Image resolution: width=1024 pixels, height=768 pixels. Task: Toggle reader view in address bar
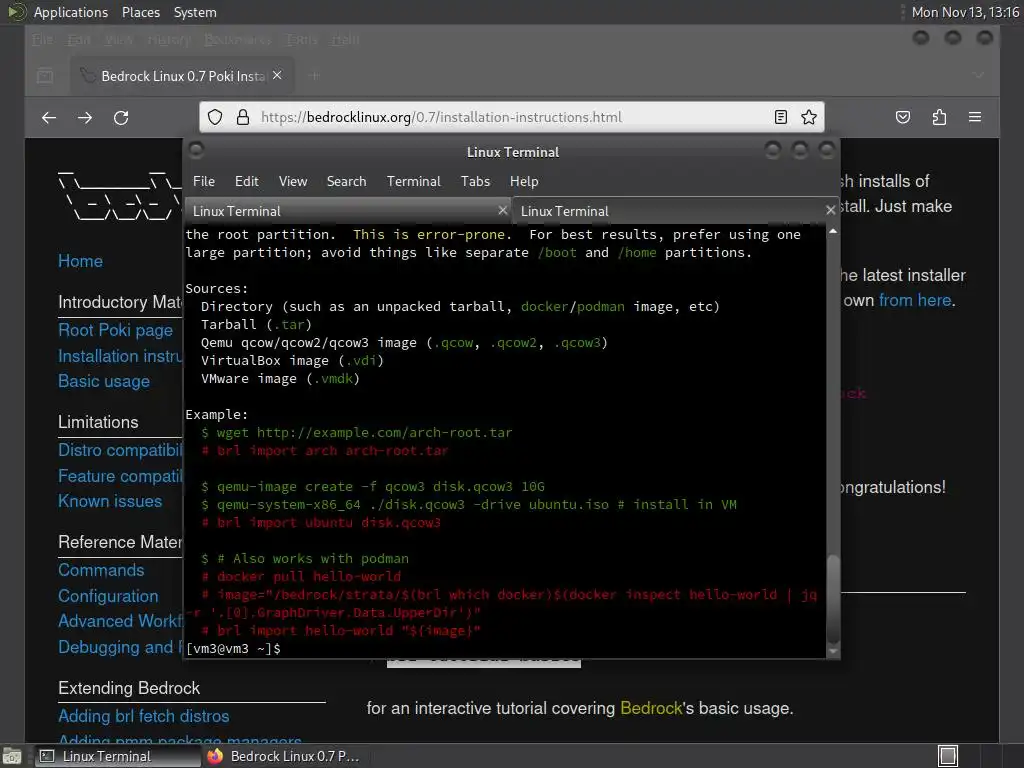[x=780, y=118]
